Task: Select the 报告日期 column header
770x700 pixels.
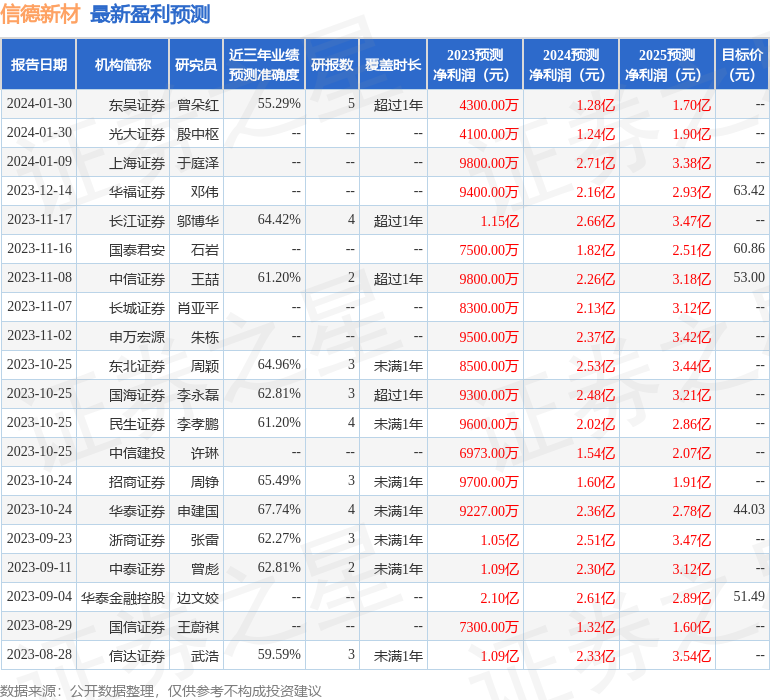Action: pyautogui.click(x=39, y=64)
